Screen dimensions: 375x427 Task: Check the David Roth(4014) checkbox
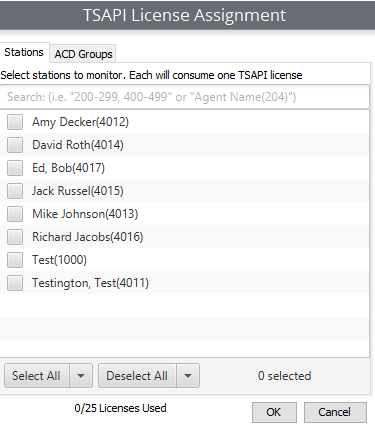15,145
